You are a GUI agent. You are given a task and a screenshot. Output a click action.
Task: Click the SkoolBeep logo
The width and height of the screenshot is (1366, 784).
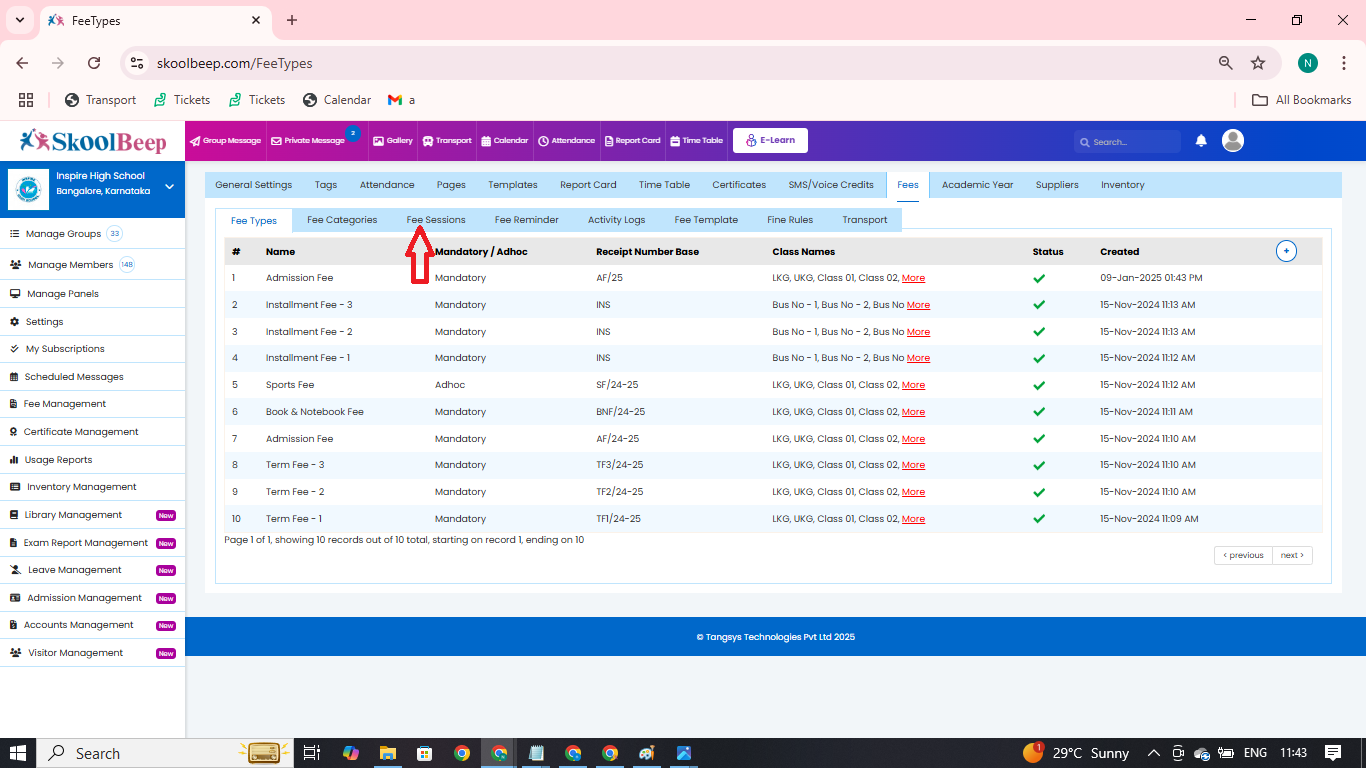point(93,141)
